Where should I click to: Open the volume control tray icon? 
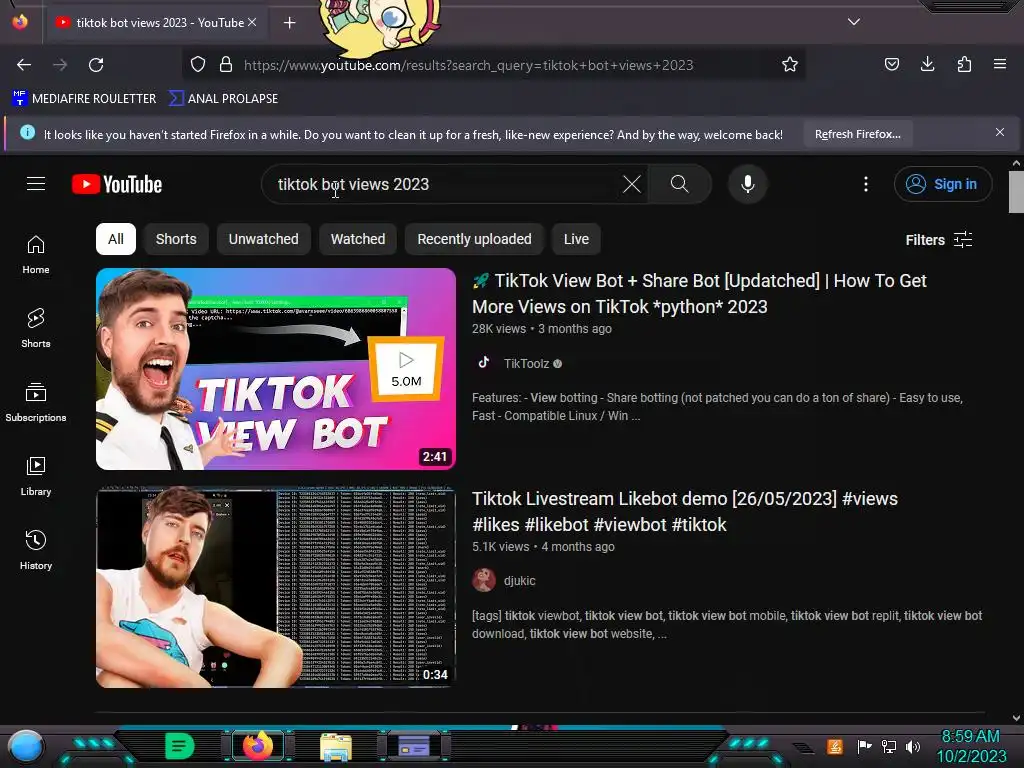coord(913,746)
